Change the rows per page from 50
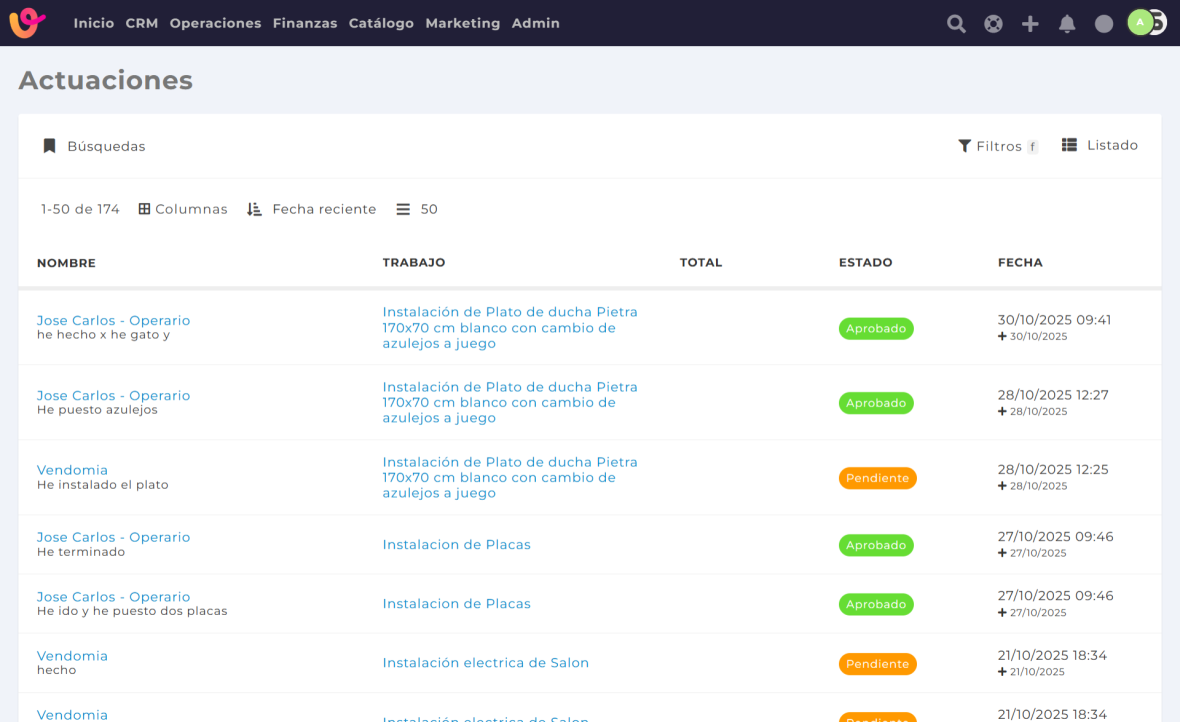This screenshot has width=1180, height=722. coord(417,209)
